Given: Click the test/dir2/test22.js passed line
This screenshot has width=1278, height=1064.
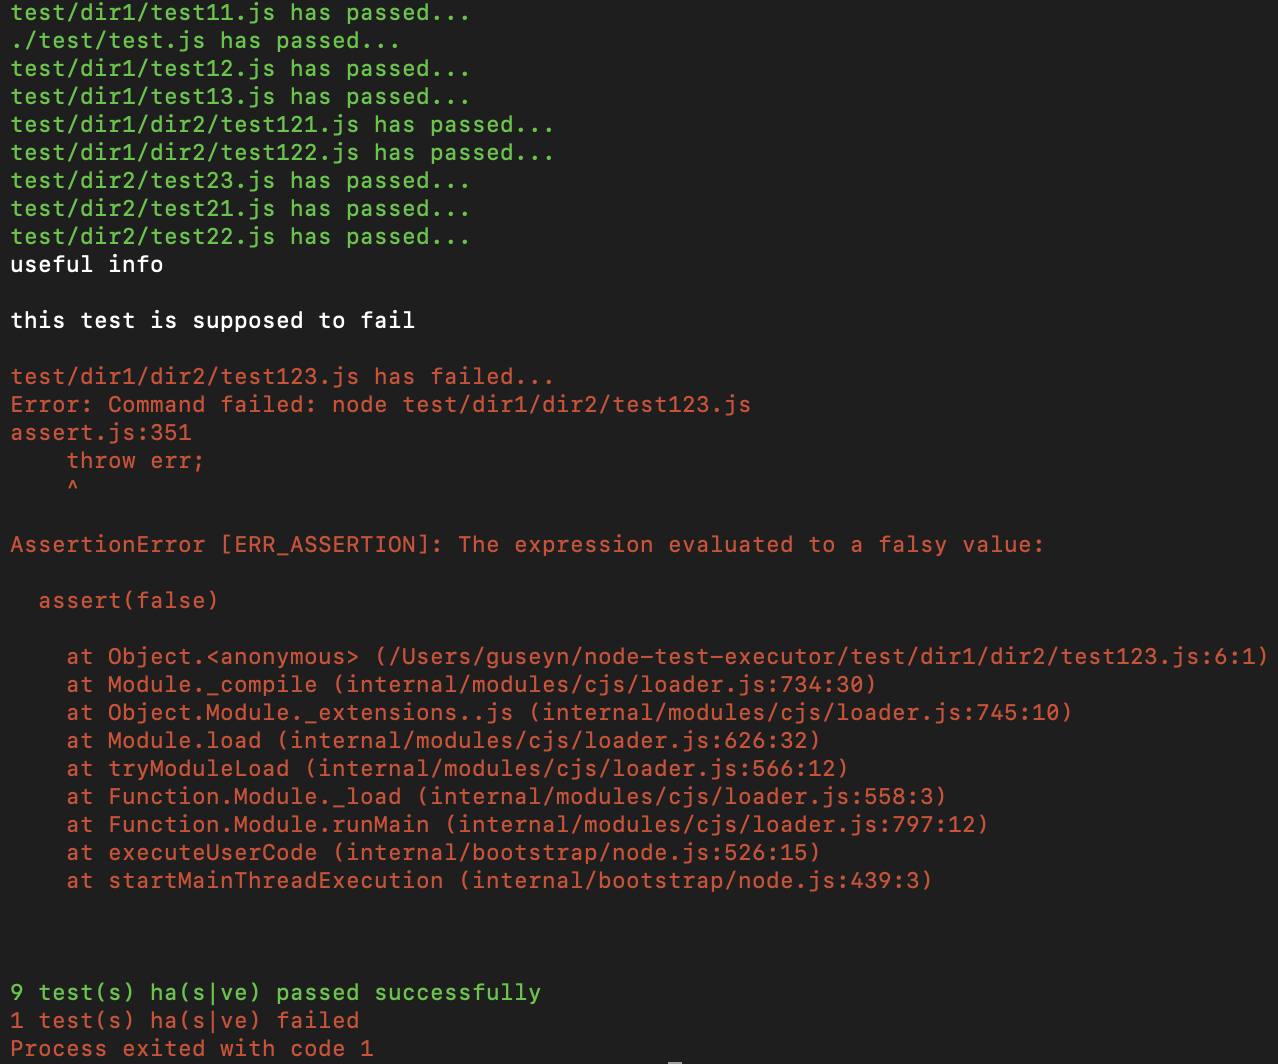Looking at the screenshot, I should tap(240, 237).
